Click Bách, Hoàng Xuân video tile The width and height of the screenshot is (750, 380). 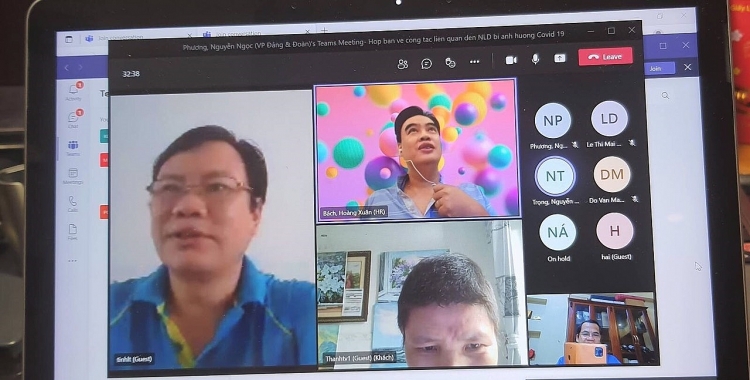point(417,149)
